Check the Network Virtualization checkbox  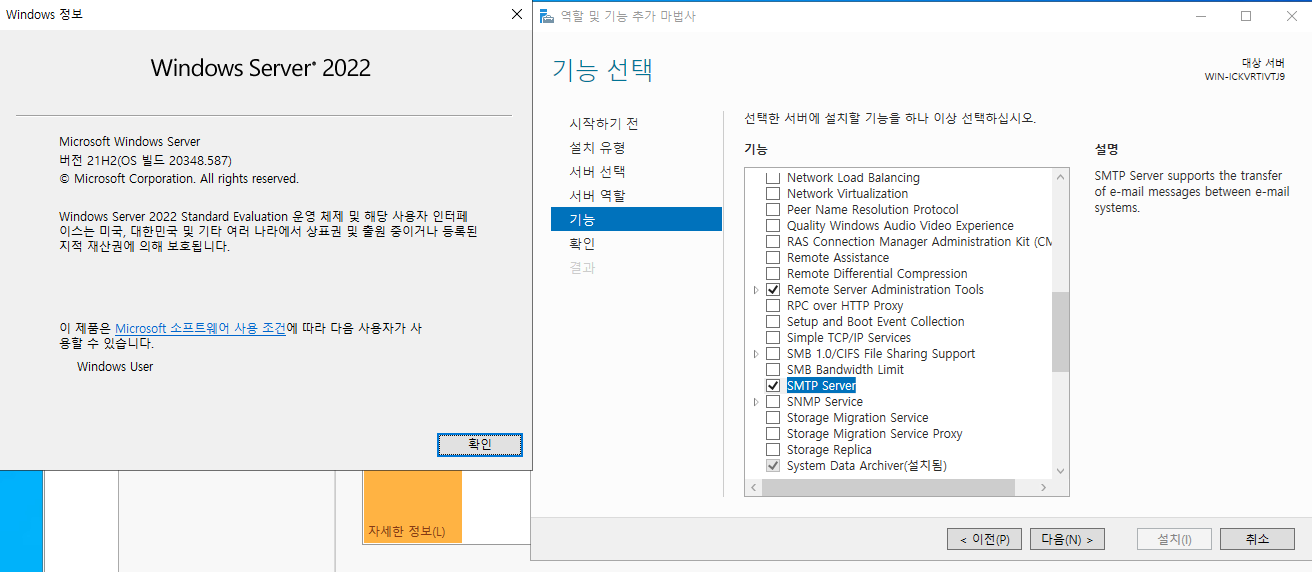coord(772,194)
